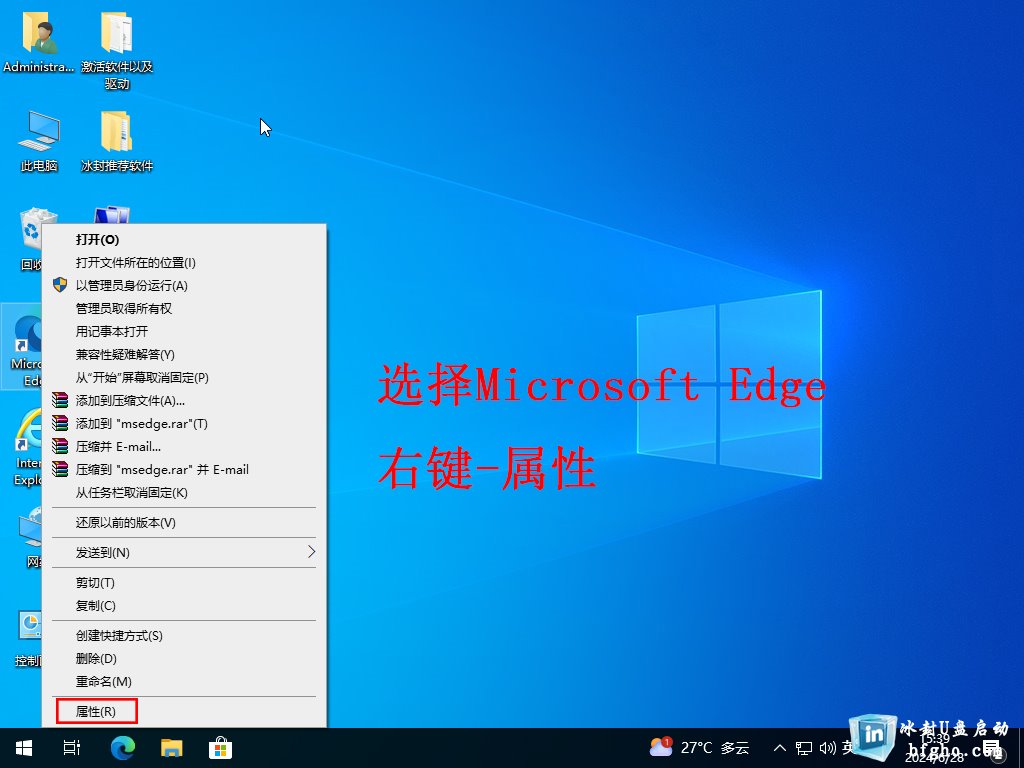Viewport: 1024px width, 768px height.
Task: Choose 删除(D) from the menu
Action: tap(184, 658)
